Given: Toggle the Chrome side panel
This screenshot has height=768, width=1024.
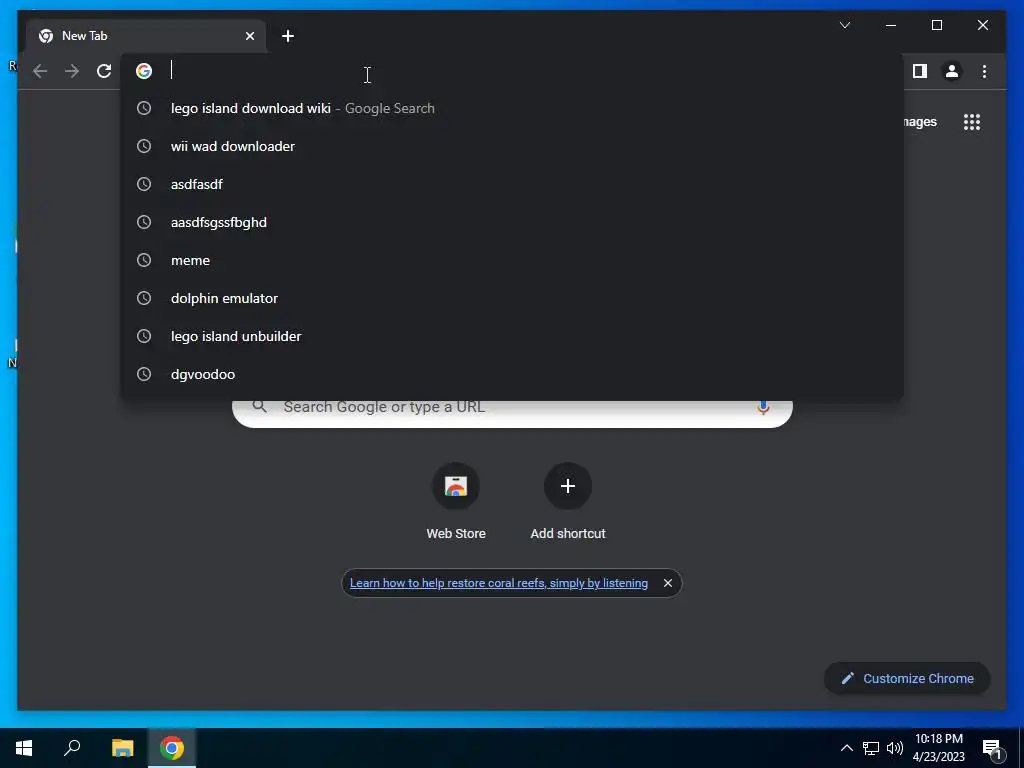Looking at the screenshot, I should point(920,71).
